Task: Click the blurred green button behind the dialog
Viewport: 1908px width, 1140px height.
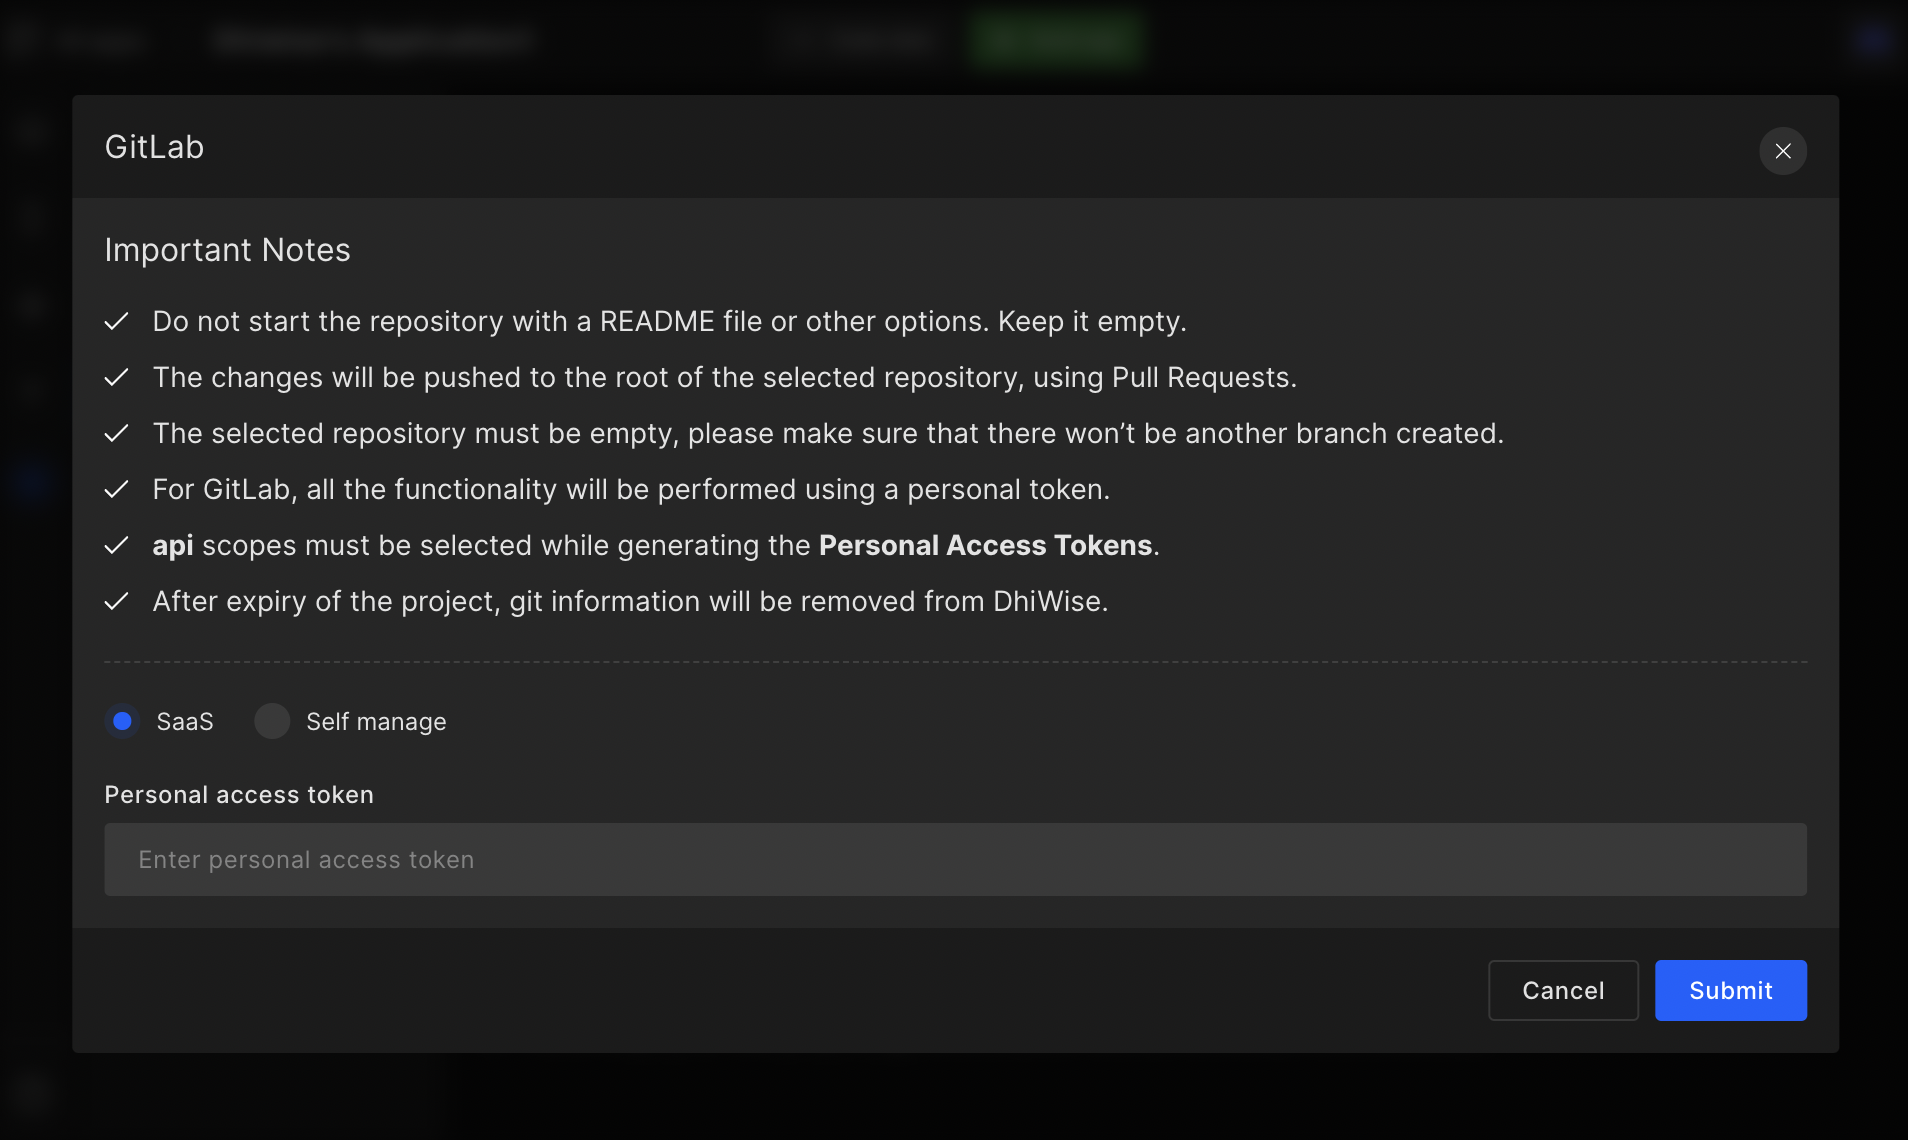Action: pyautogui.click(x=1056, y=40)
